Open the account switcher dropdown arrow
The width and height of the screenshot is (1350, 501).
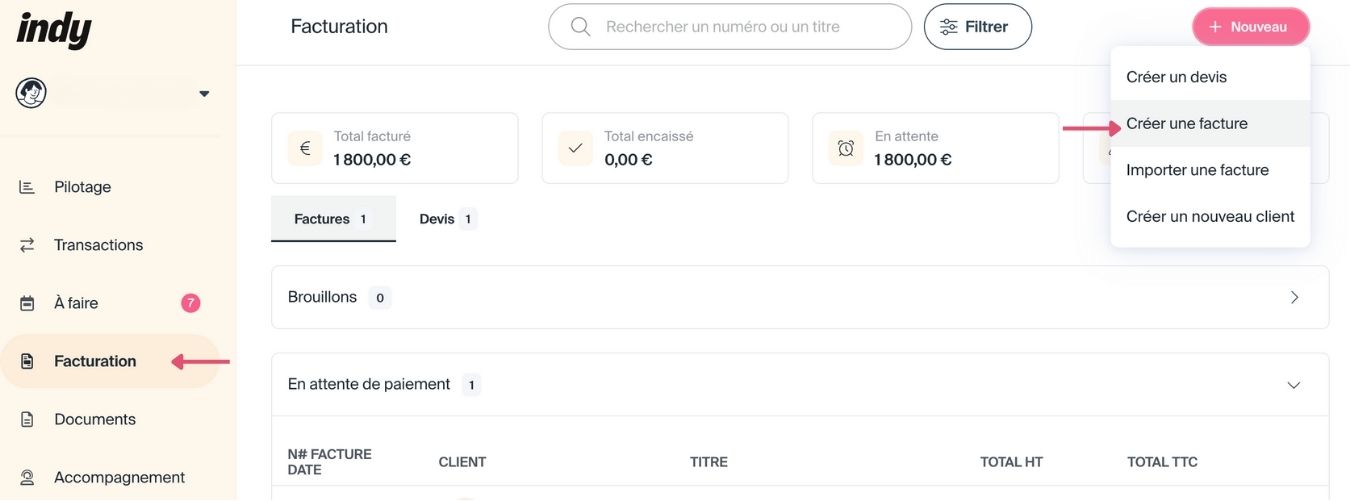(x=204, y=94)
